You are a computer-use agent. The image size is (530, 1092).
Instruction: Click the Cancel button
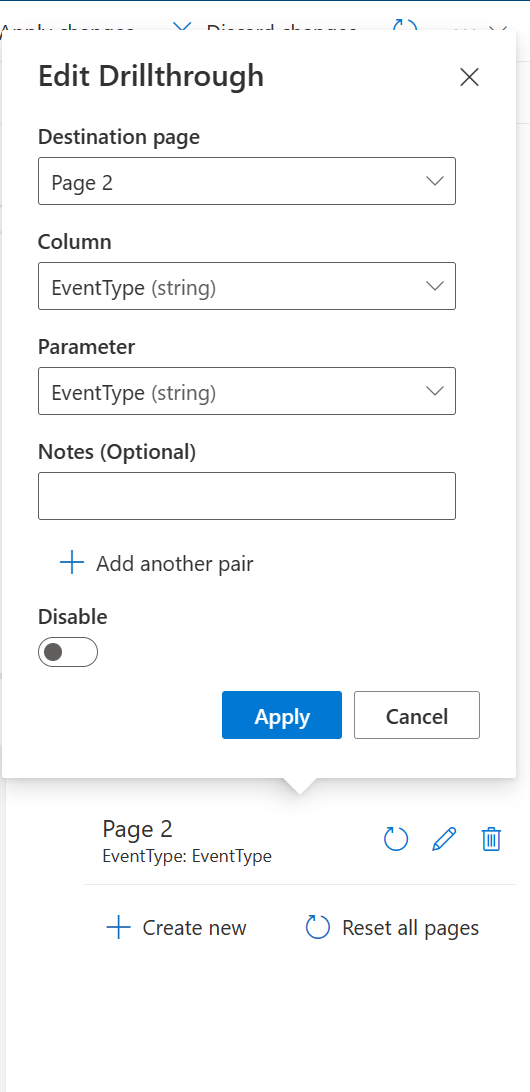coord(416,715)
